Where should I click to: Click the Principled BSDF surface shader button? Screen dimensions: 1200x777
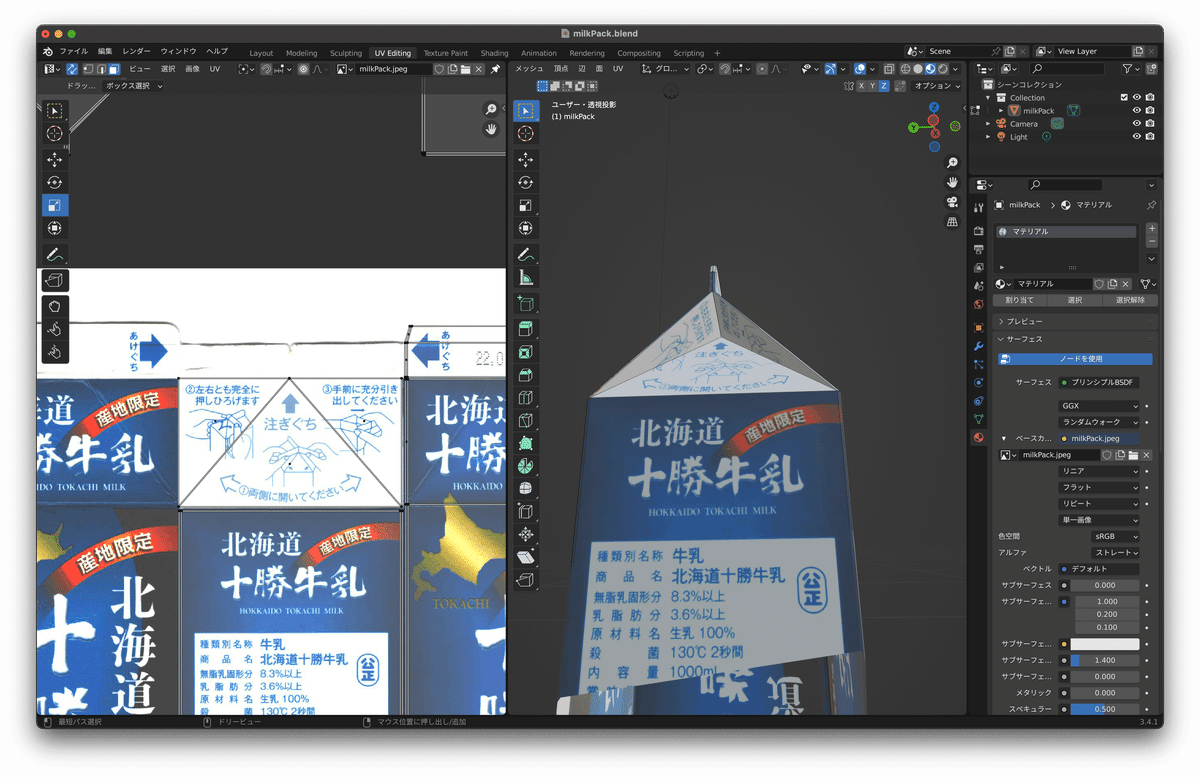pos(1099,382)
